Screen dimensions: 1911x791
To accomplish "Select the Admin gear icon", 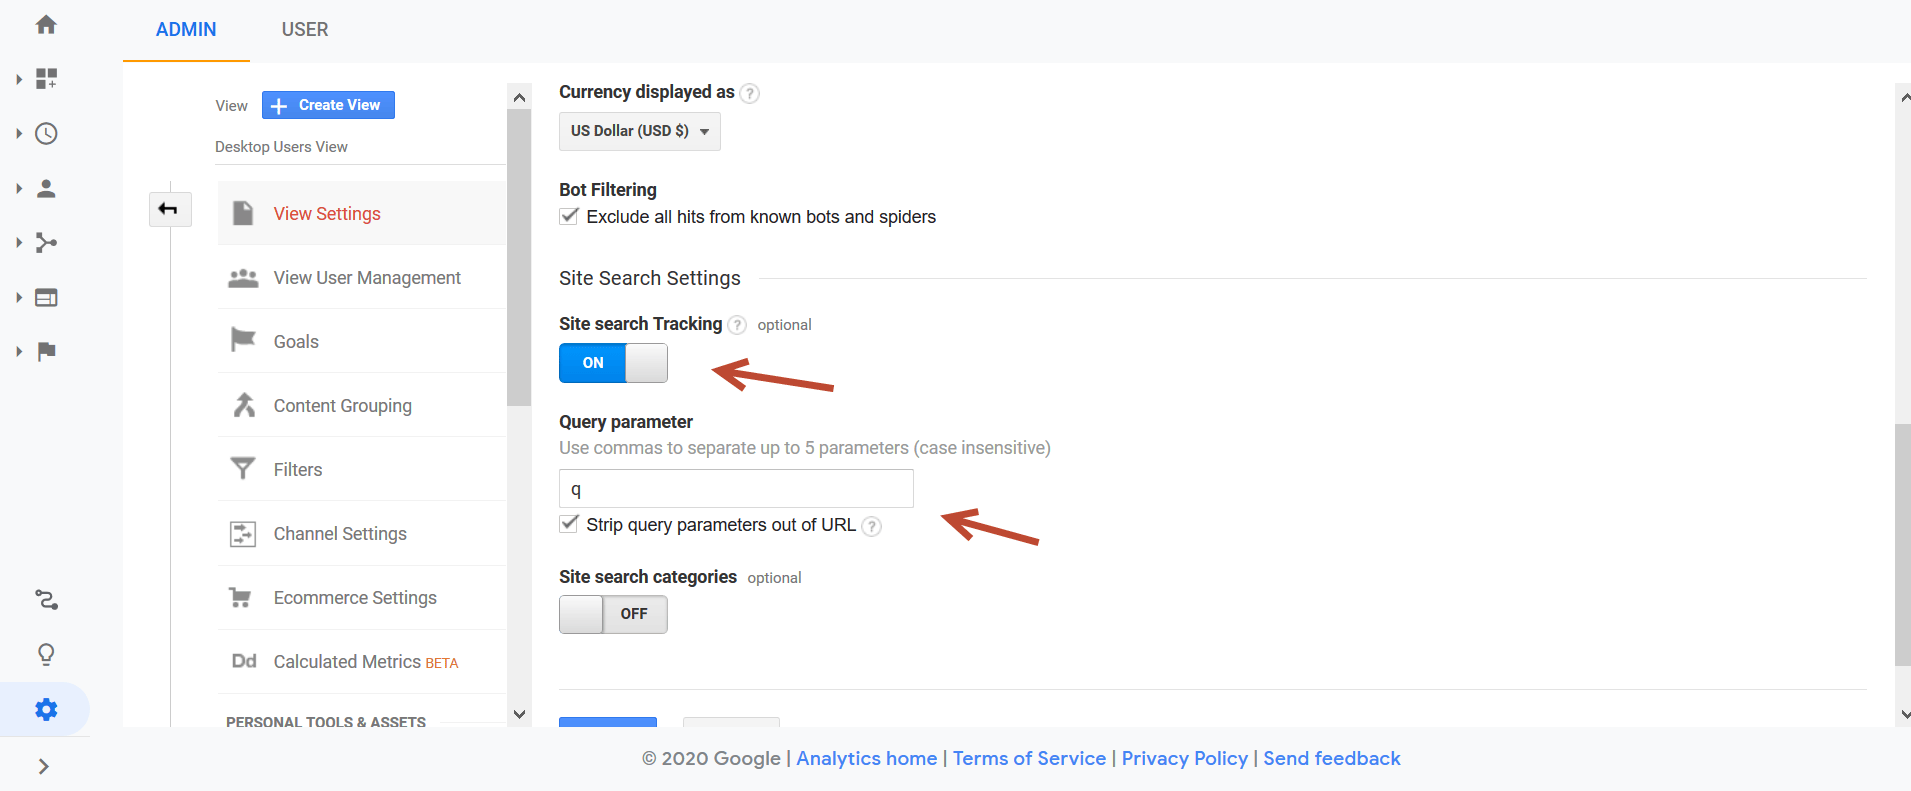I will [46, 709].
